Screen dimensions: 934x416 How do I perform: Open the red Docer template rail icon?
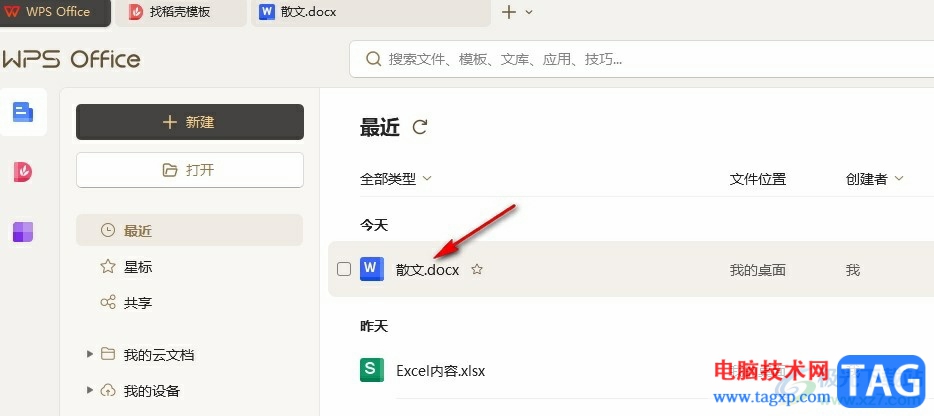(x=23, y=172)
